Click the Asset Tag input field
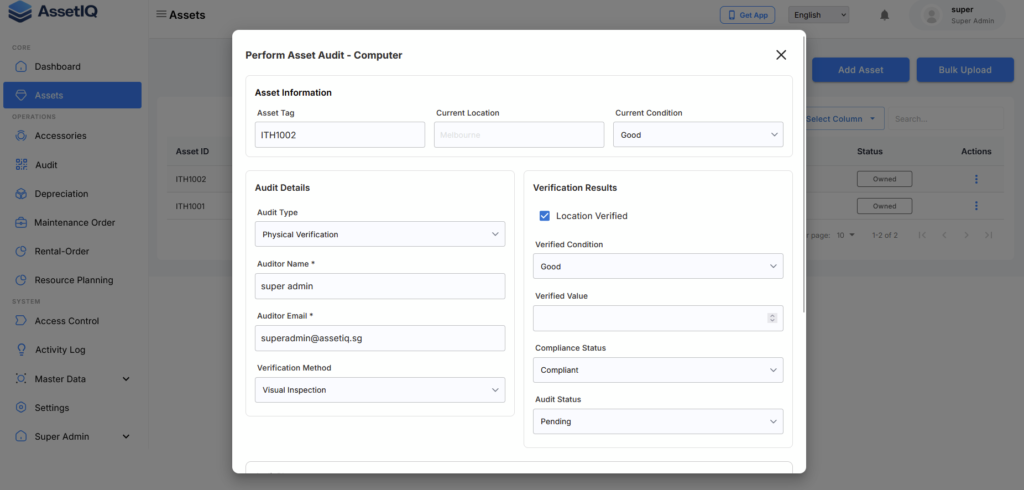Image resolution: width=1024 pixels, height=490 pixels. (340, 135)
